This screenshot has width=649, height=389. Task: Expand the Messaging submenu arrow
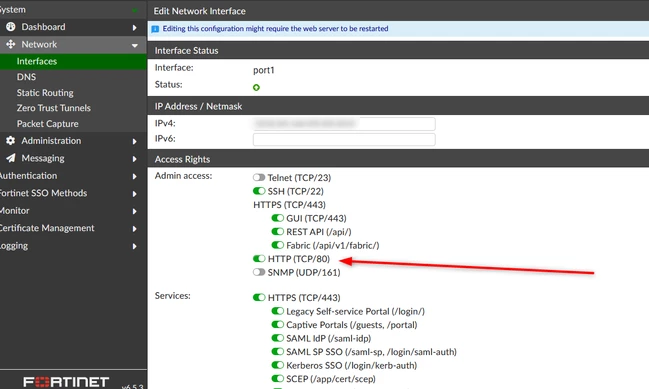(135, 159)
